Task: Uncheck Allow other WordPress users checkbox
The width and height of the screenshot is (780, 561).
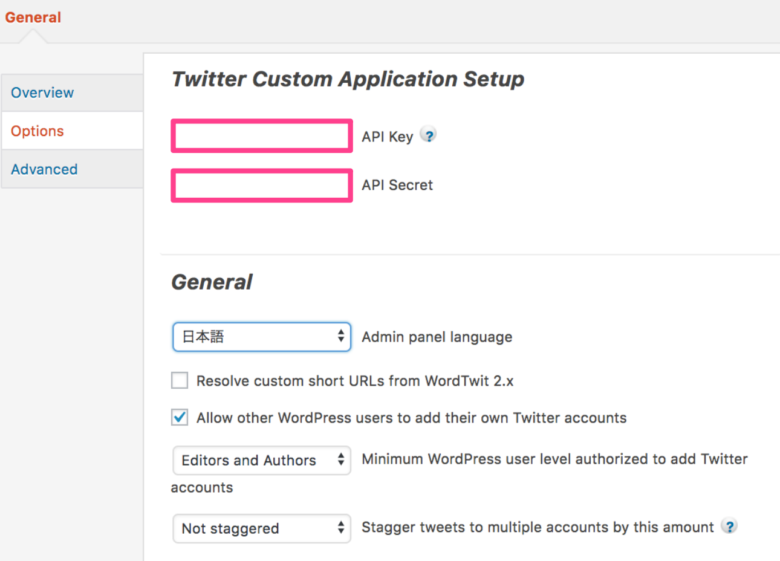Action: coord(180,417)
